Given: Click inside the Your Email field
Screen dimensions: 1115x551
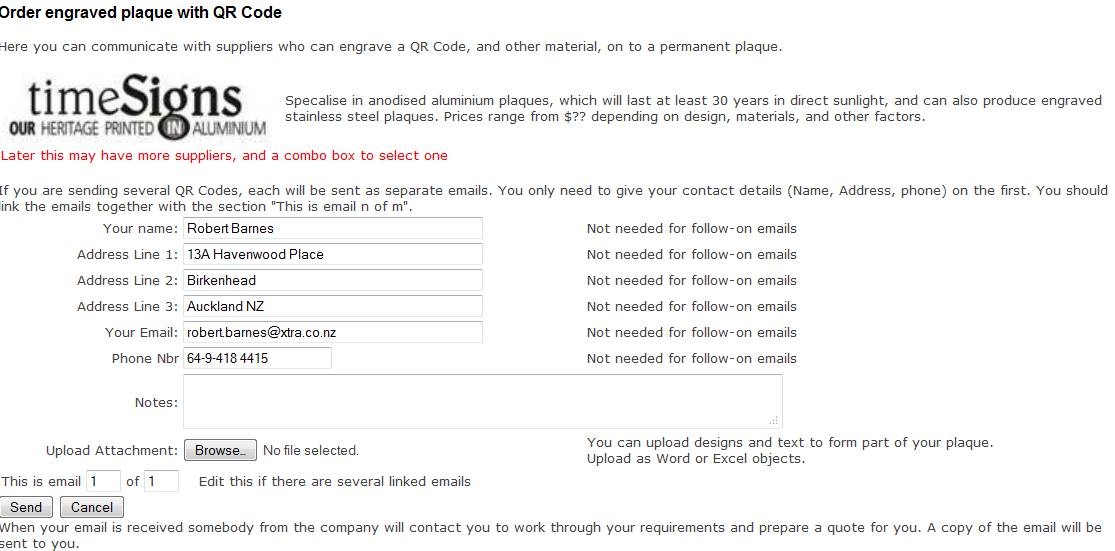Looking at the screenshot, I should [333, 332].
